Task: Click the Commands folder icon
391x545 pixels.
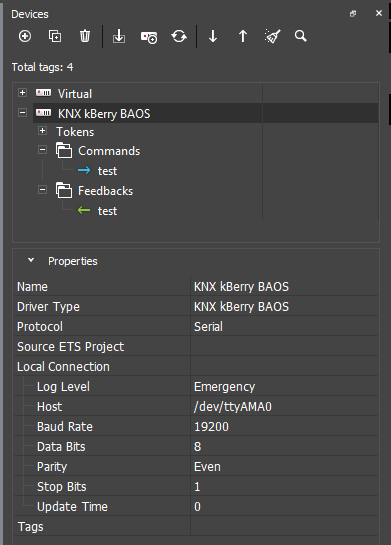Action: [x=64, y=150]
